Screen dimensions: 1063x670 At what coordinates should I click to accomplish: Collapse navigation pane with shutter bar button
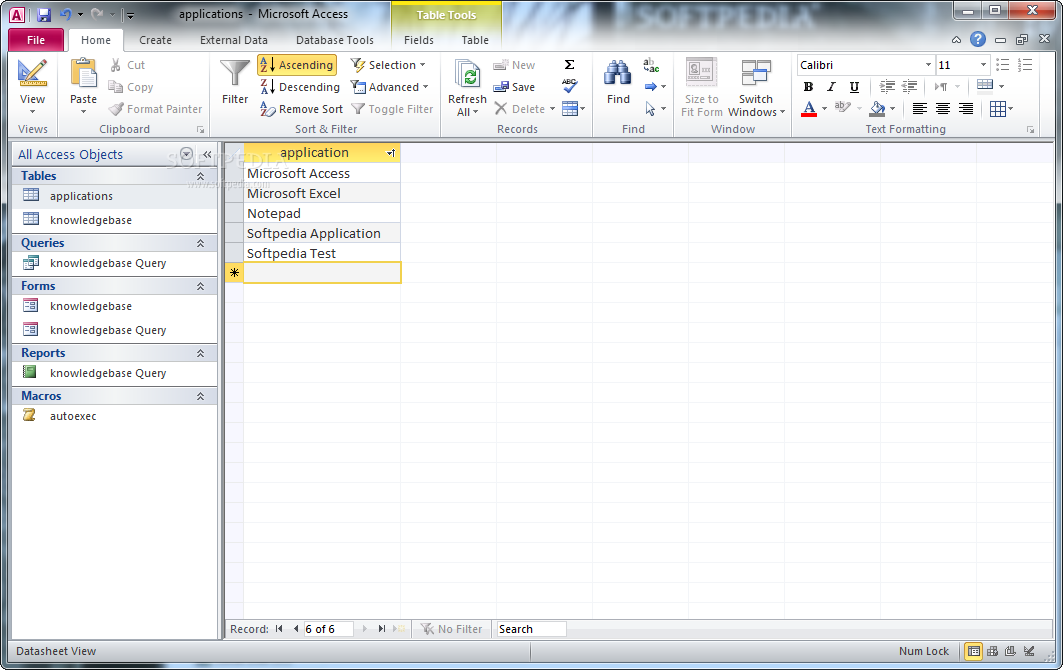coord(207,154)
